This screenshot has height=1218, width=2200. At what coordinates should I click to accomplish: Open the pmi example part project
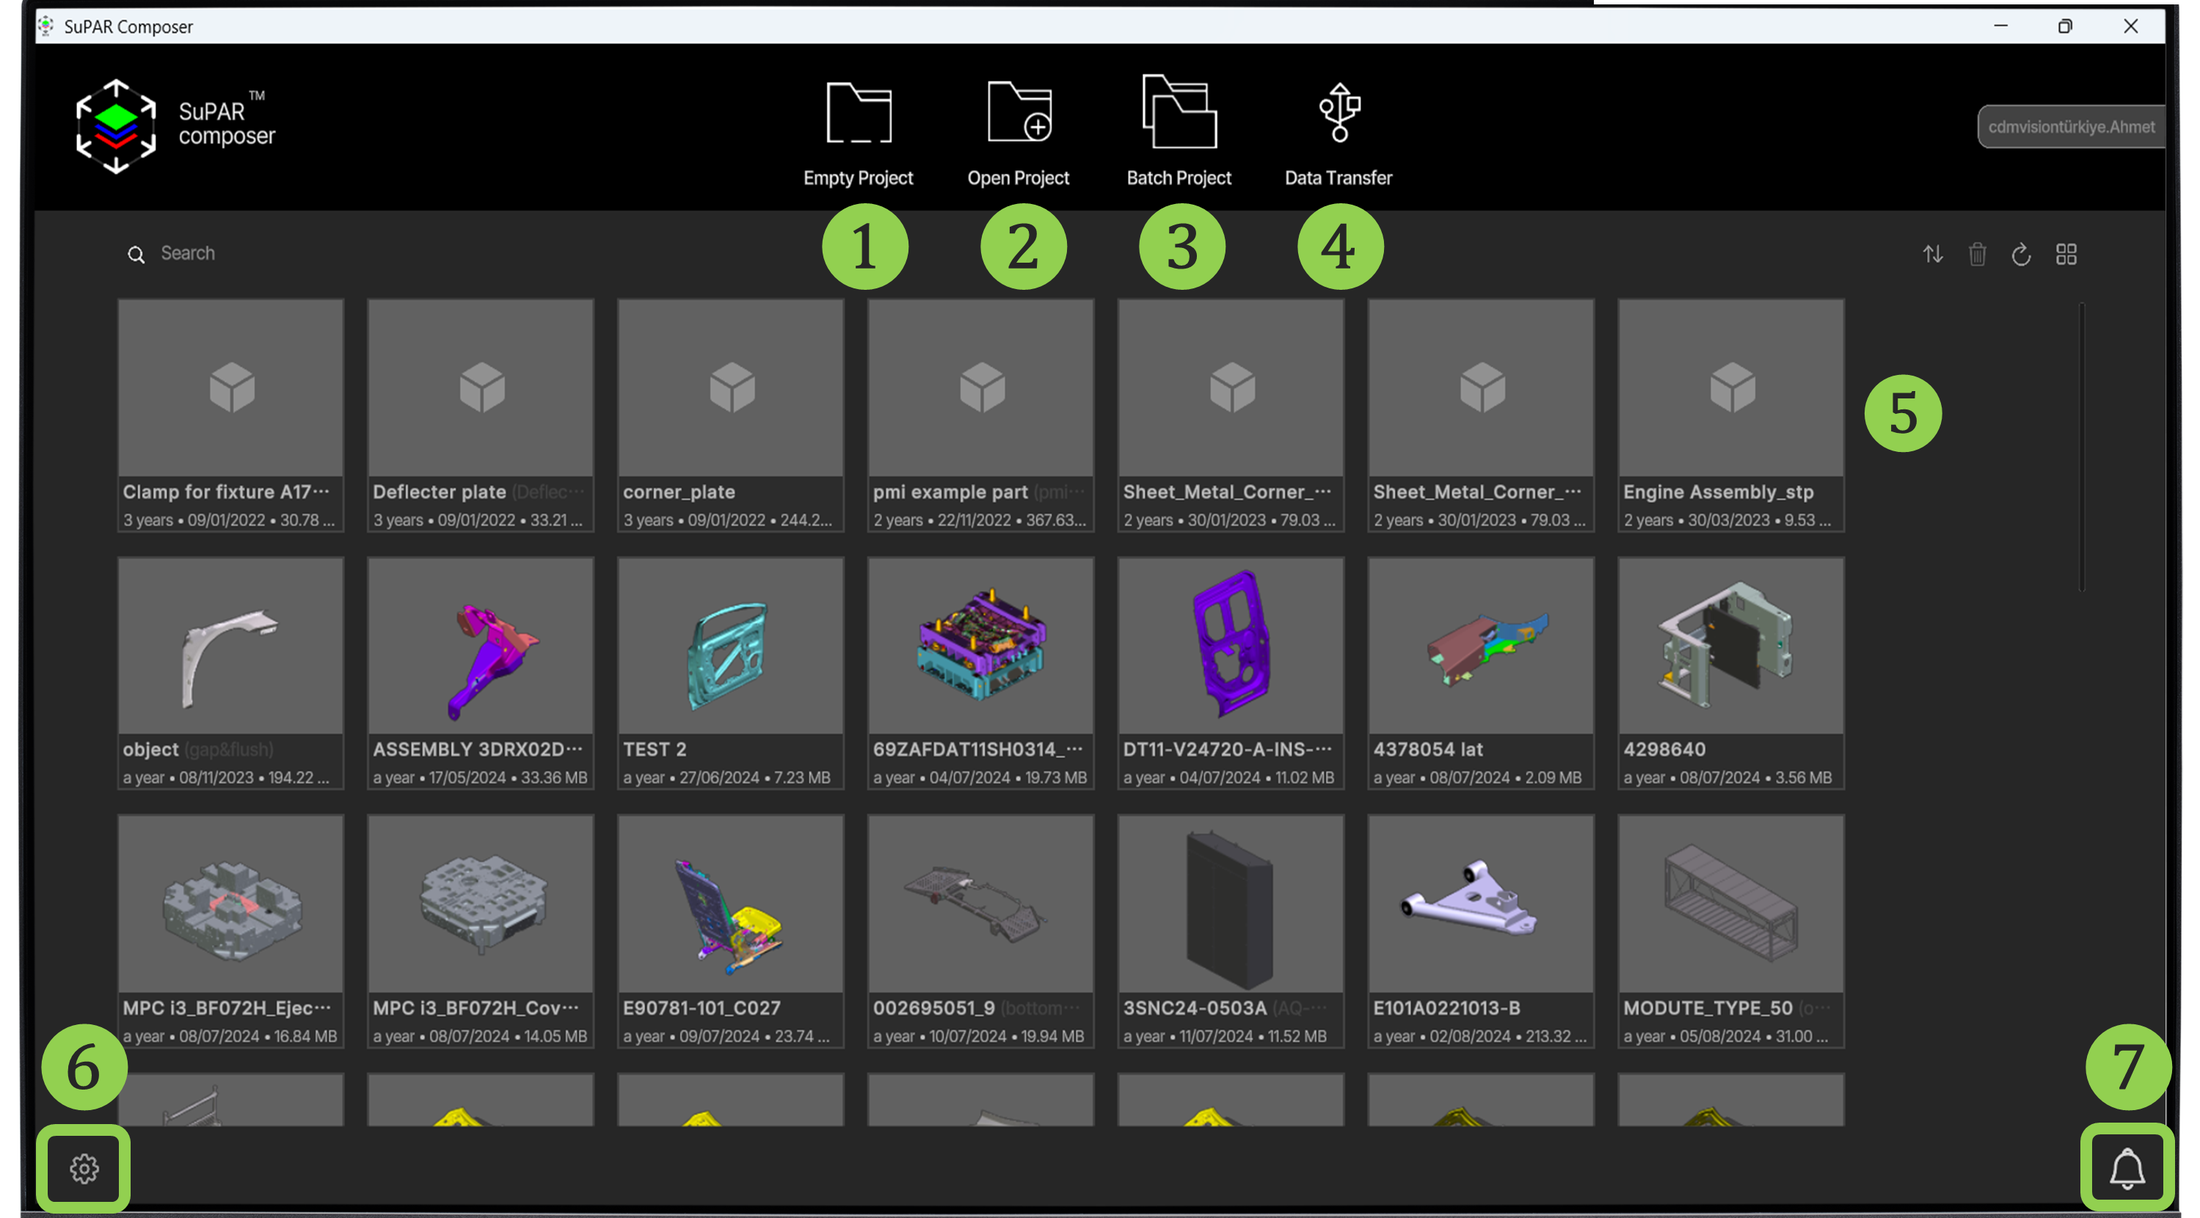pos(981,415)
